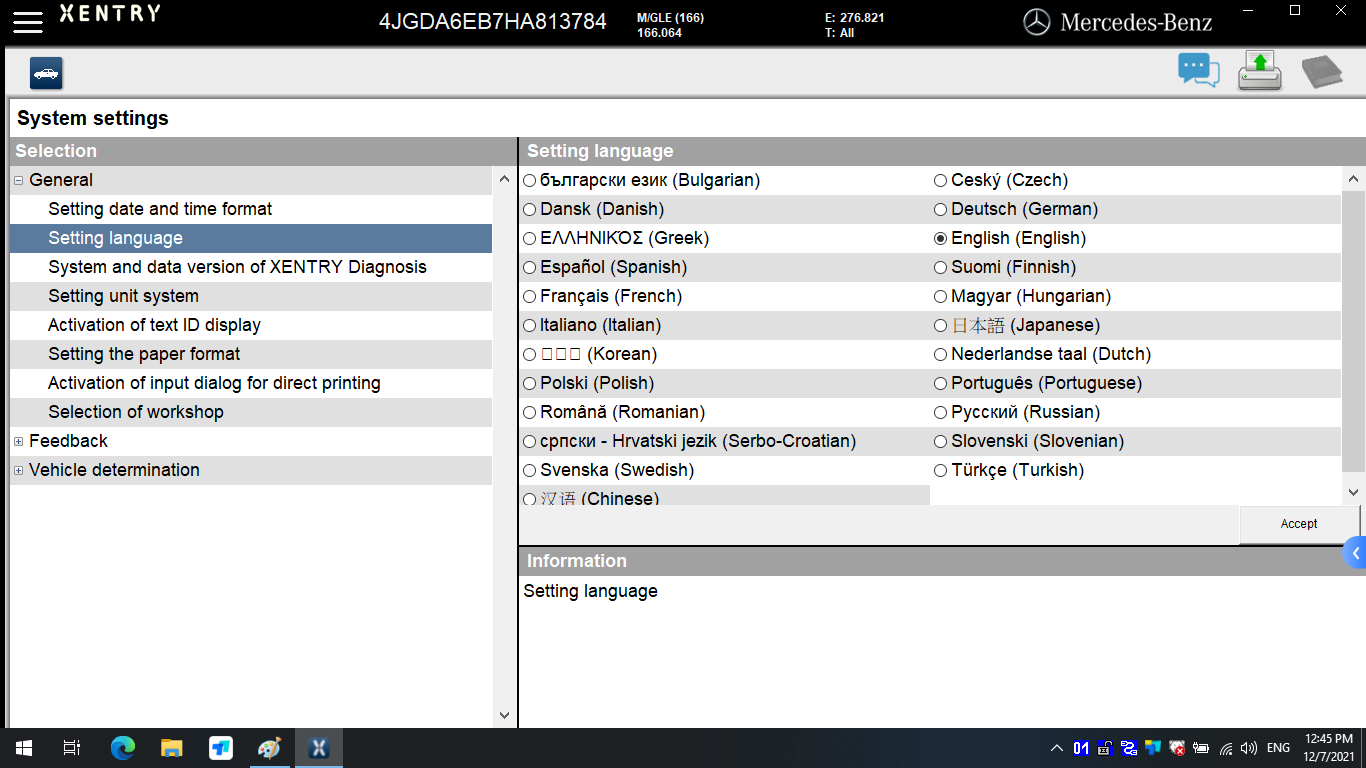This screenshot has height=768, width=1366.
Task: Select the Serbo-Croatian language option
Action: point(530,442)
